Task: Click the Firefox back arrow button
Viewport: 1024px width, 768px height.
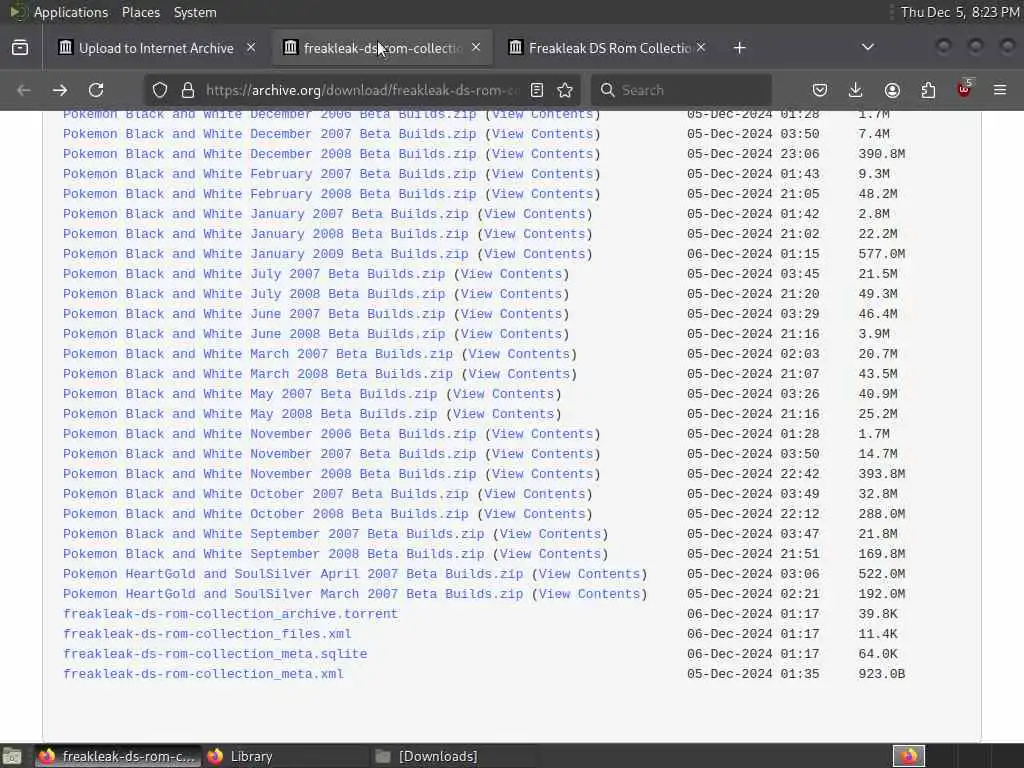Action: coord(24,90)
